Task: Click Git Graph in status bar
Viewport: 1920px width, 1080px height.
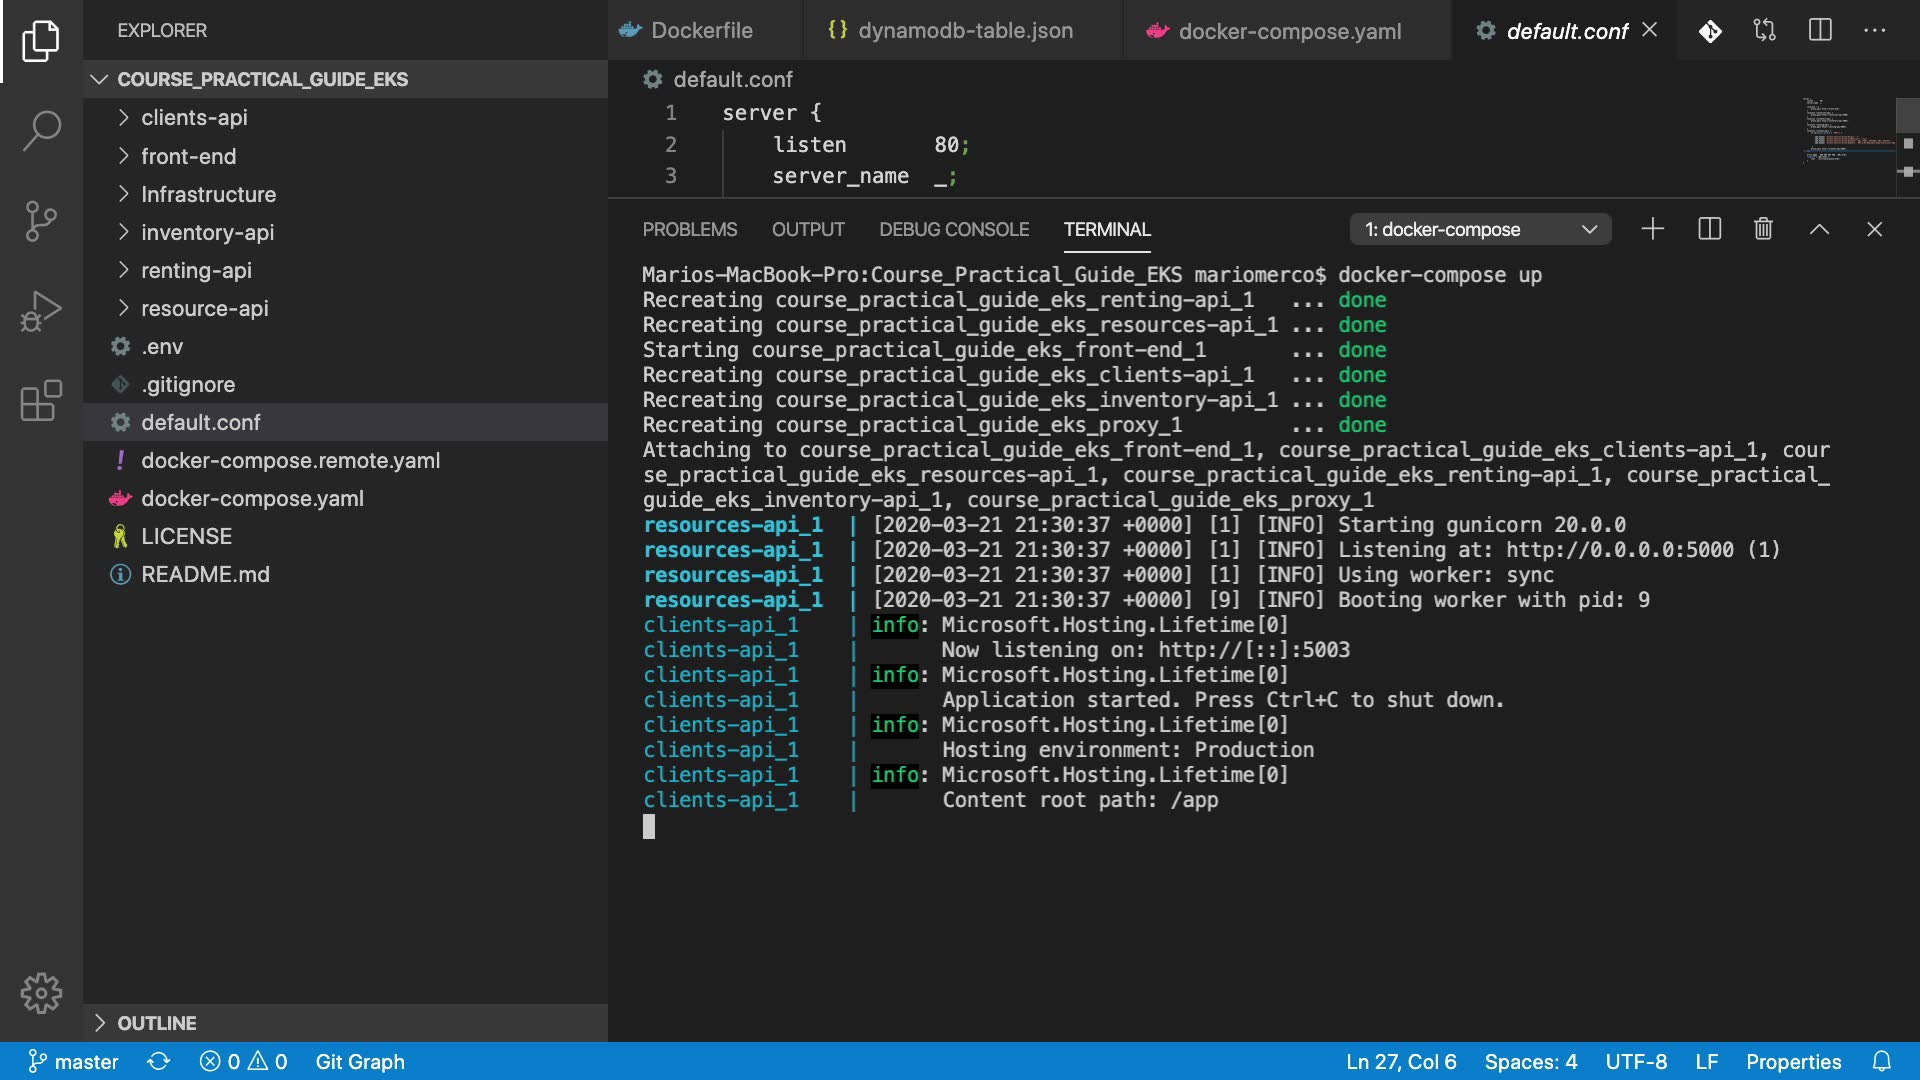Action: point(360,1061)
